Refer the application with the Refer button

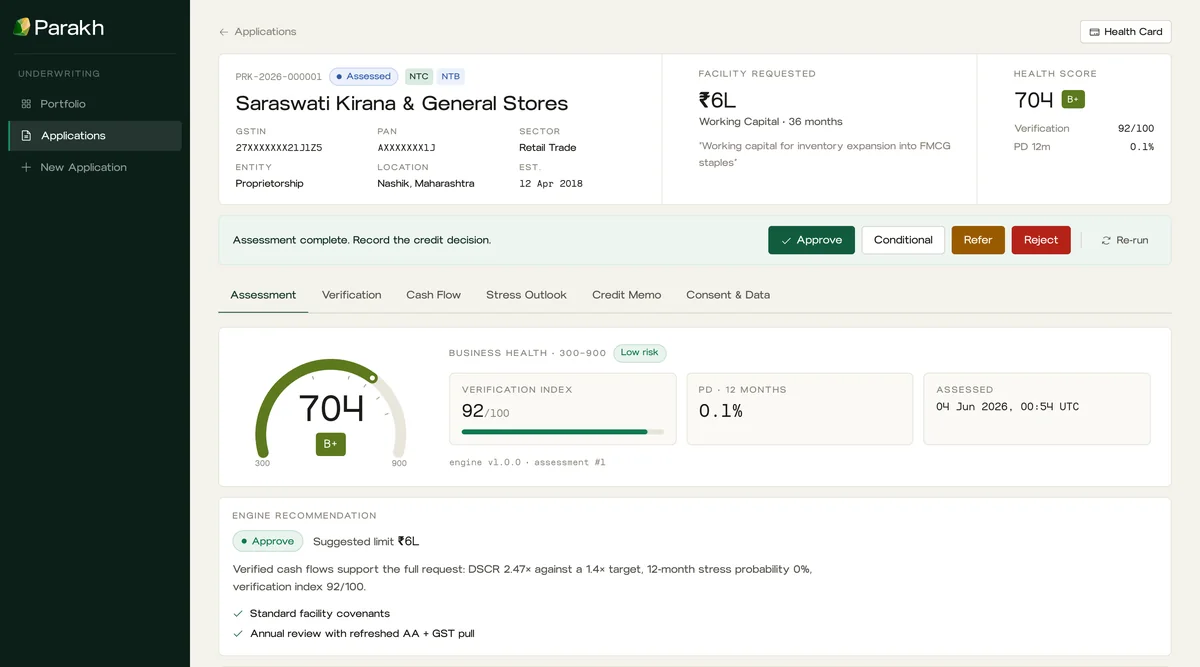click(x=978, y=240)
